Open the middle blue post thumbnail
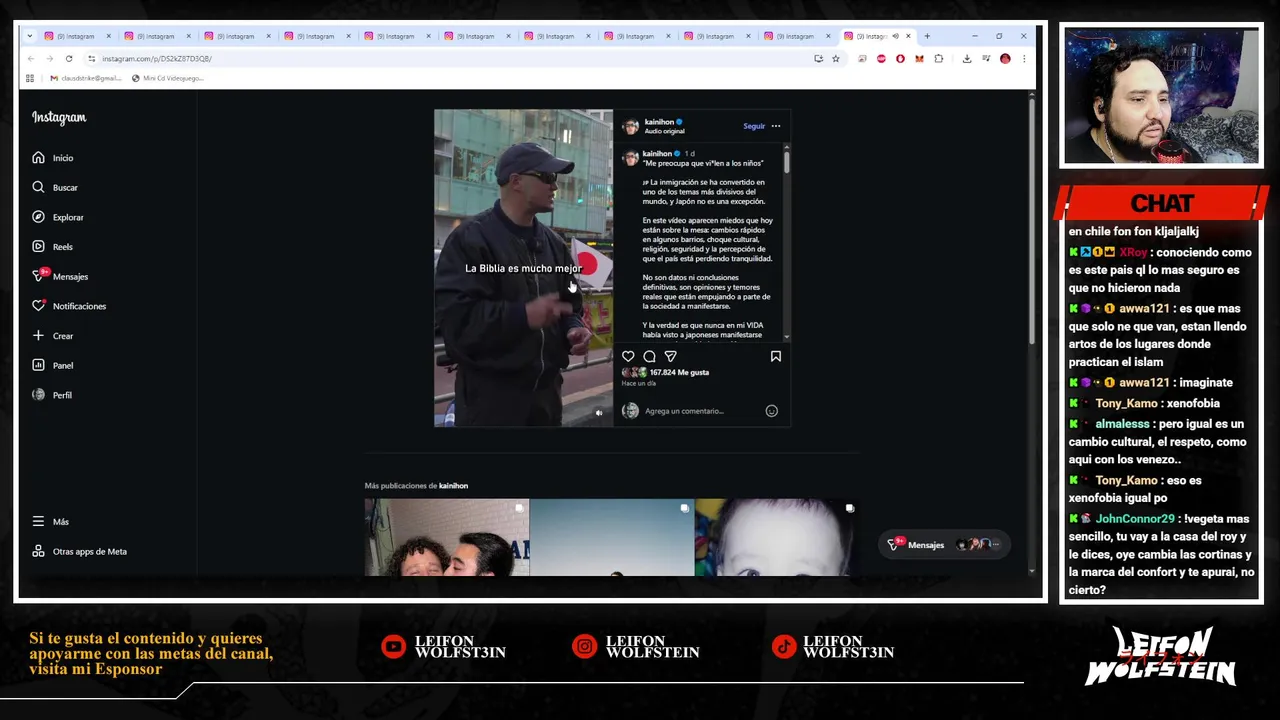The width and height of the screenshot is (1280, 720). coord(612,537)
